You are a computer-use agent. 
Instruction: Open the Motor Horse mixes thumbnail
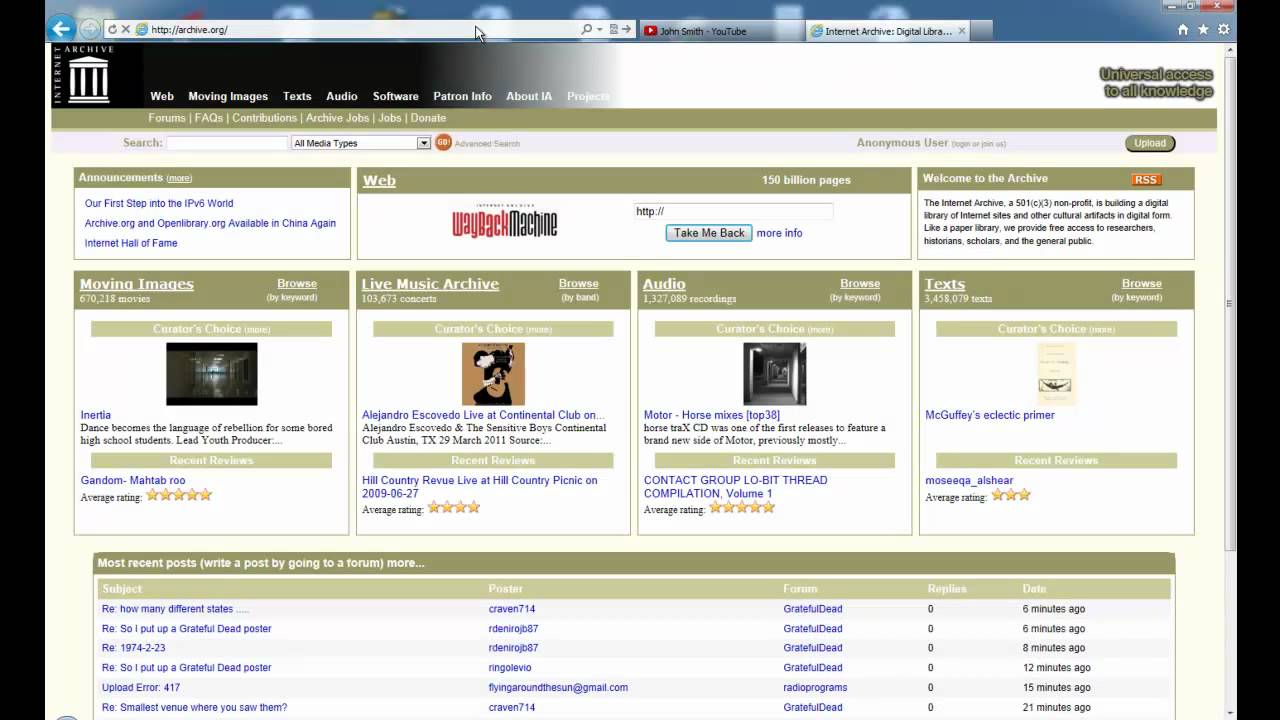[775, 374]
